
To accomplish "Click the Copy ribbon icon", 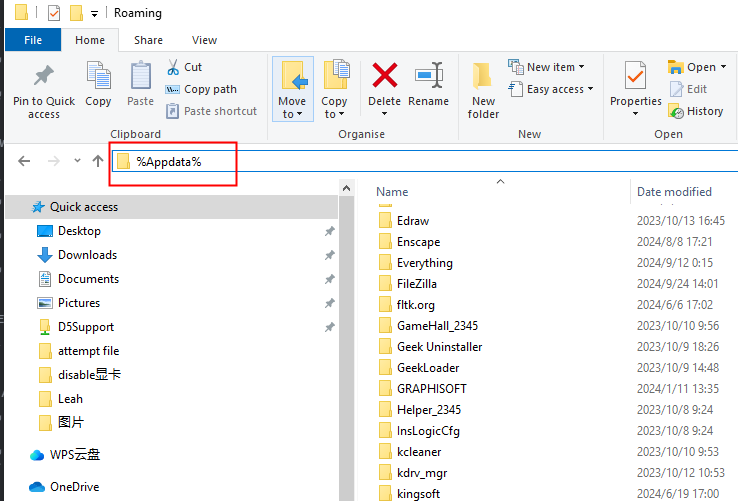I will (98, 75).
